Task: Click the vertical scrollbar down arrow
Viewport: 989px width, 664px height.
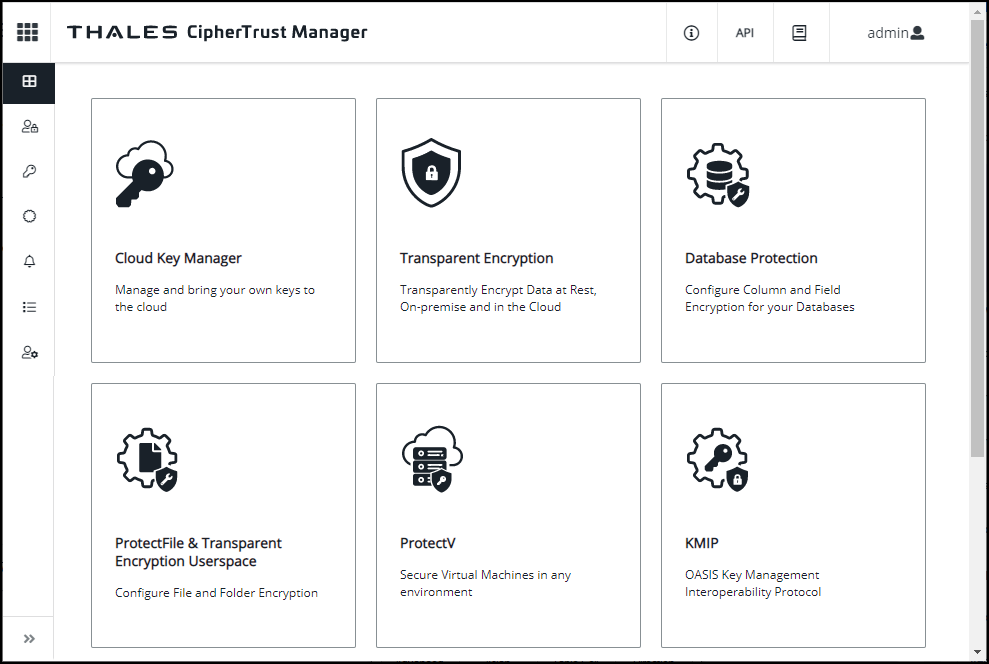Action: point(977,652)
